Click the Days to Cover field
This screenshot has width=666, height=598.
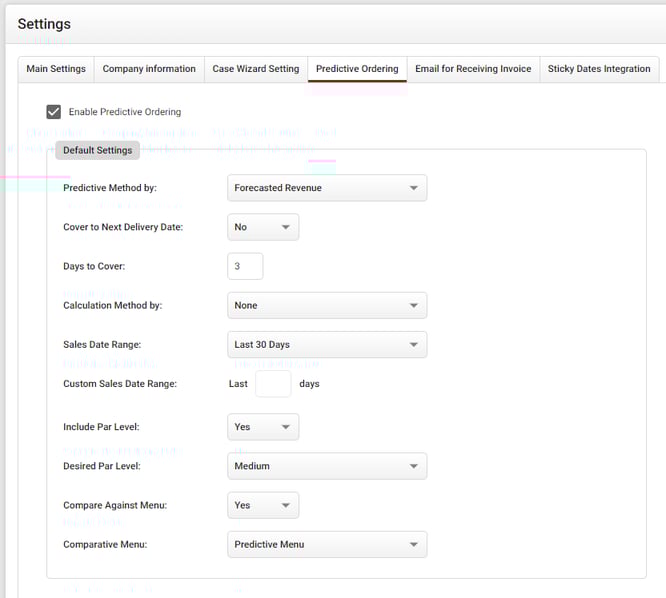pyautogui.click(x=245, y=266)
